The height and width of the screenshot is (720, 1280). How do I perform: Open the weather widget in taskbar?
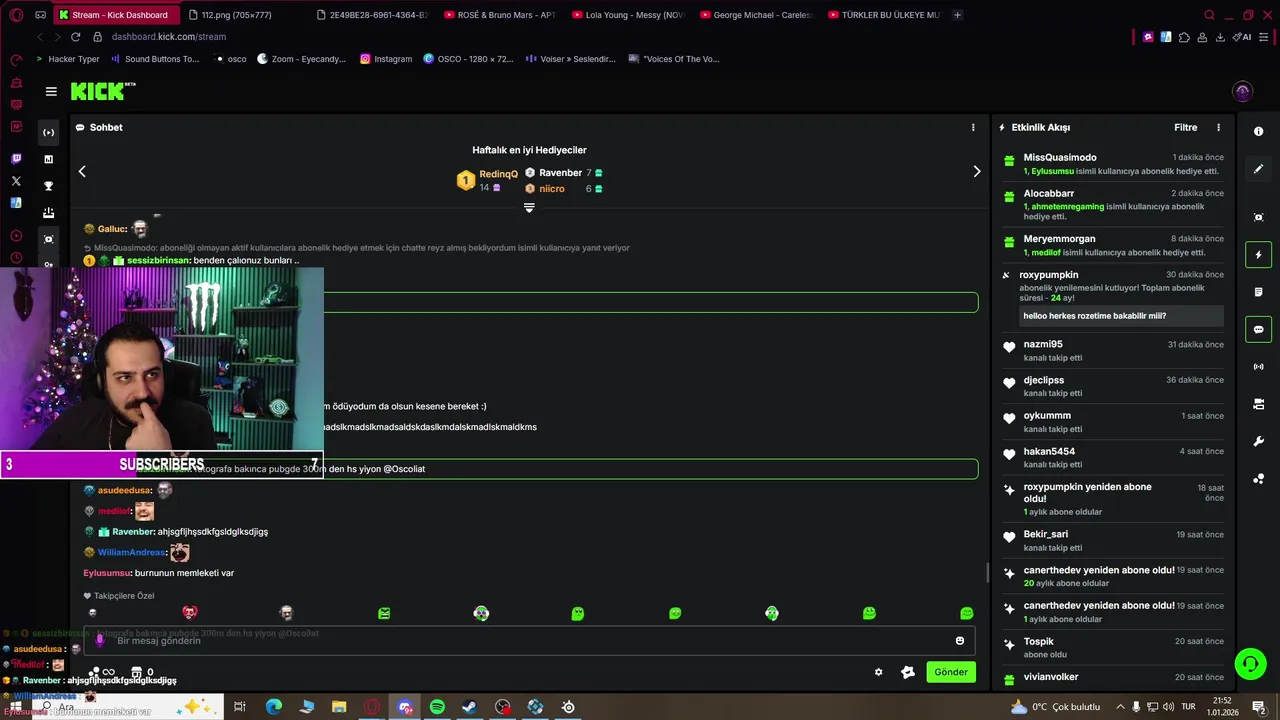1055,707
